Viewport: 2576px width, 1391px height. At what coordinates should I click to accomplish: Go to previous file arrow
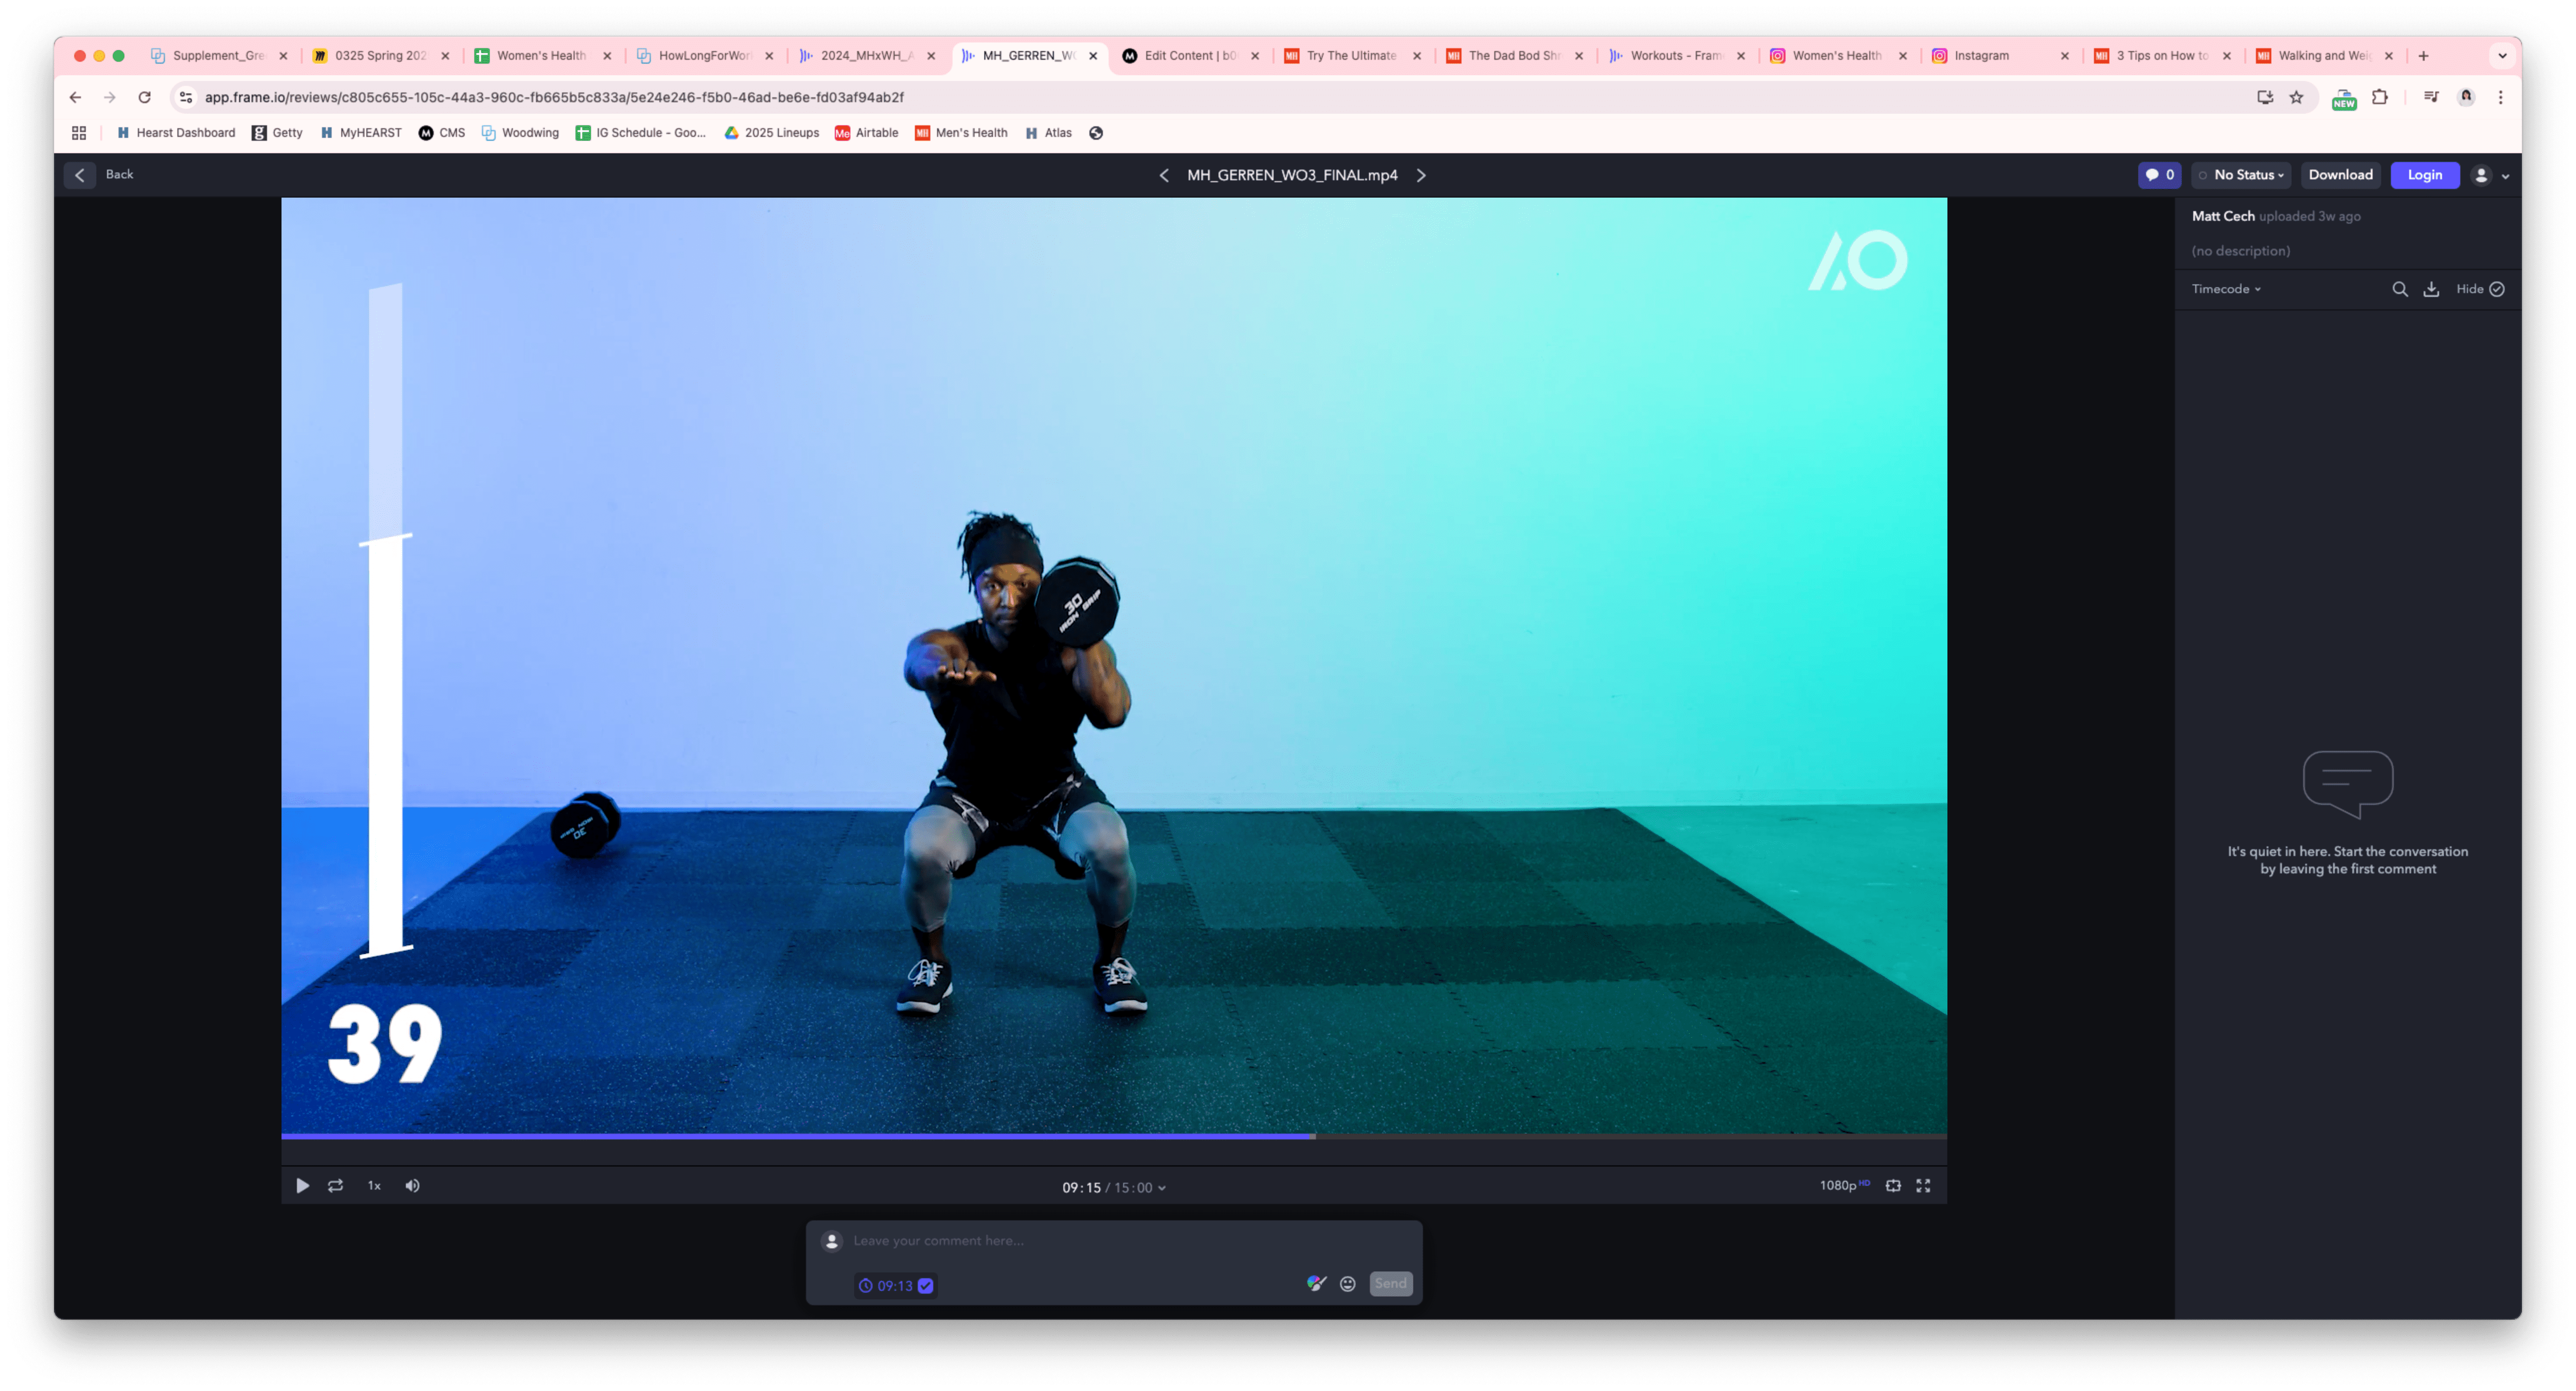pyautogui.click(x=1164, y=175)
